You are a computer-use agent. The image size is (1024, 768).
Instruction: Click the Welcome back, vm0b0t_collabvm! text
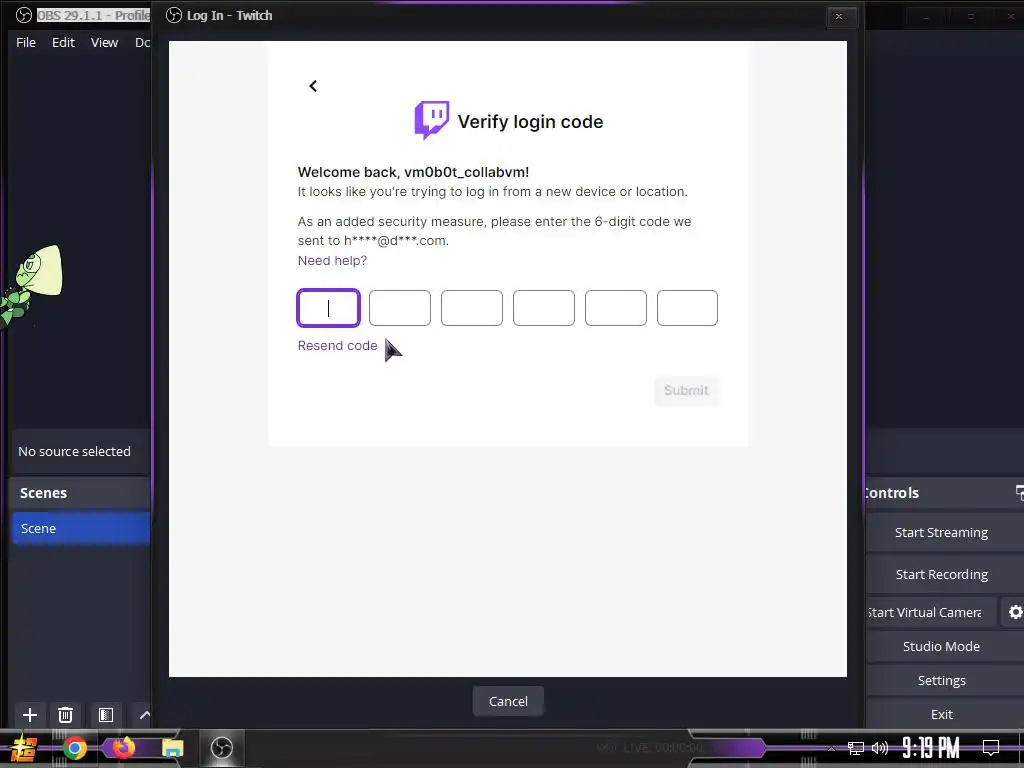point(413,172)
